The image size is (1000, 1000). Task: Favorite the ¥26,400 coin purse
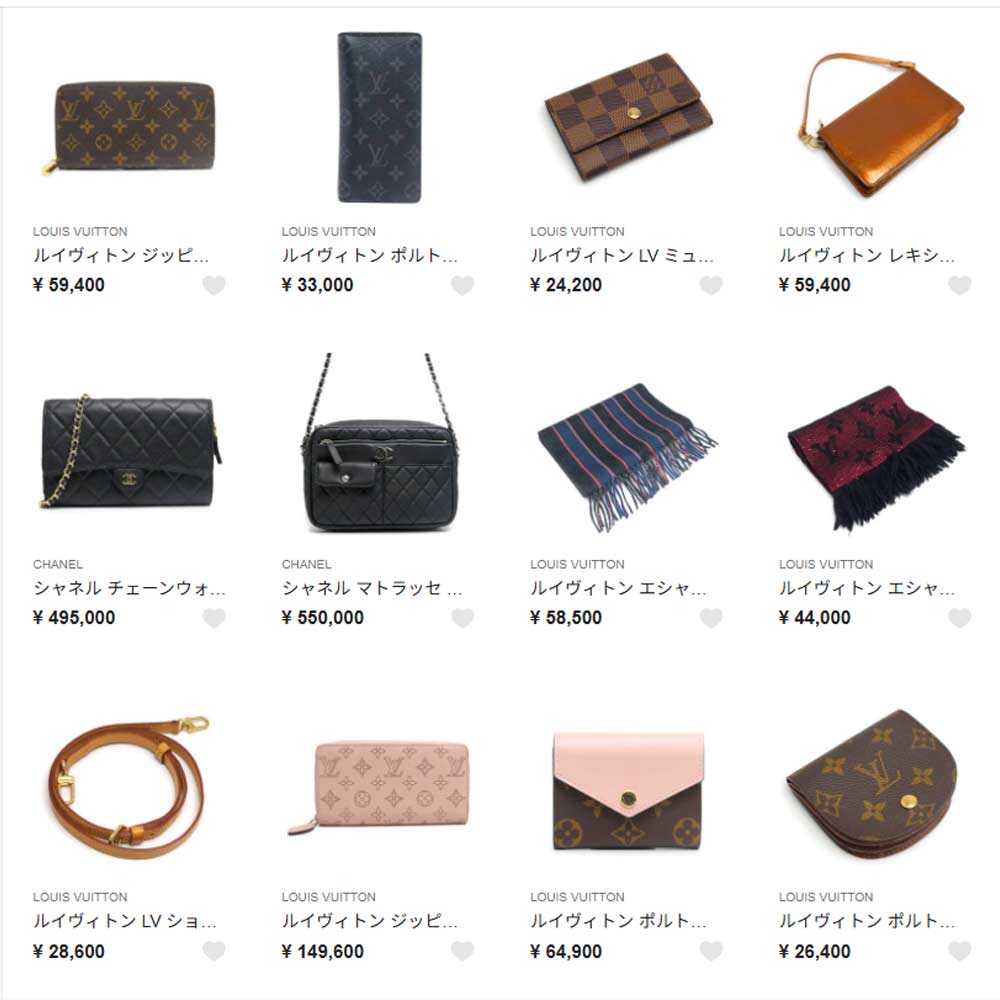[960, 951]
